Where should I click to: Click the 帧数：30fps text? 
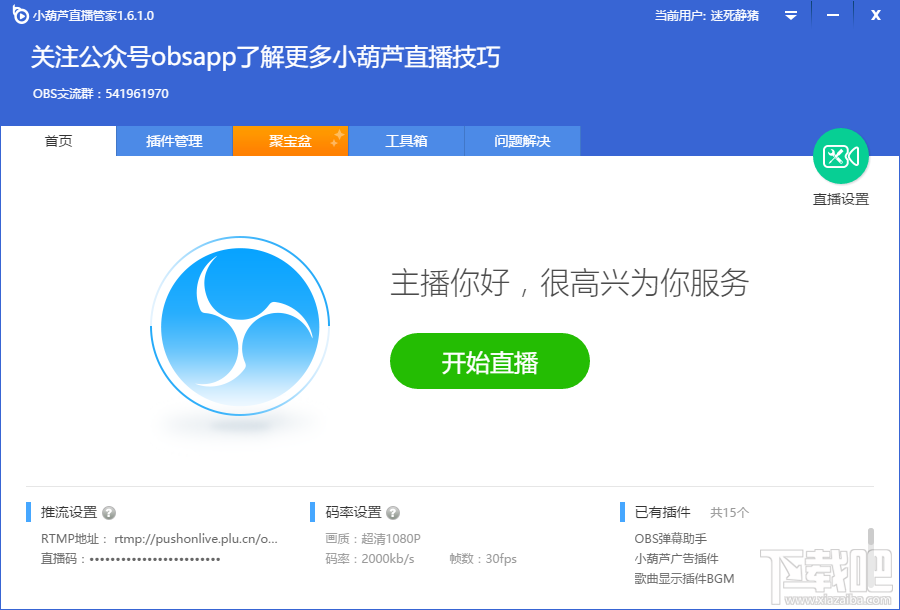pyautogui.click(x=483, y=559)
